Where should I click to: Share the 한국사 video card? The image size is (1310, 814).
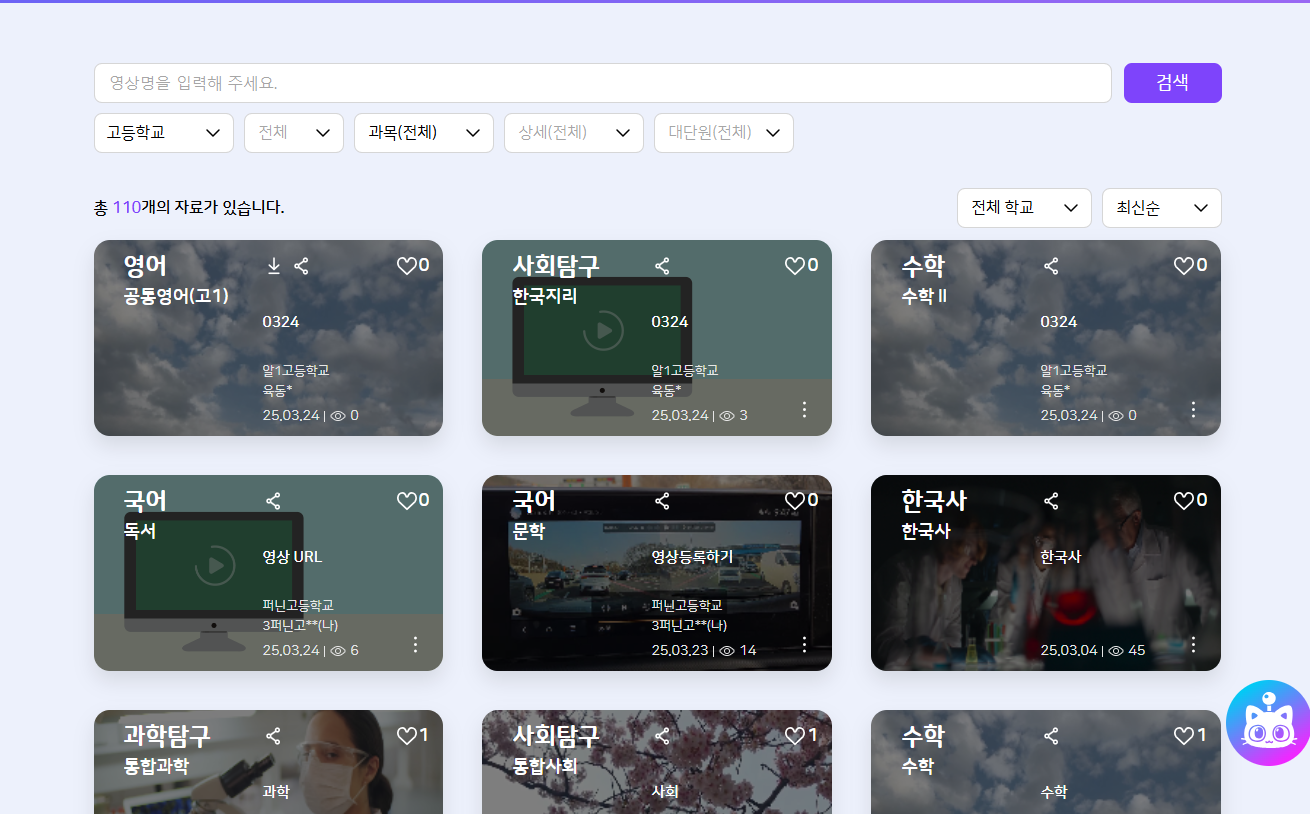click(x=1051, y=501)
